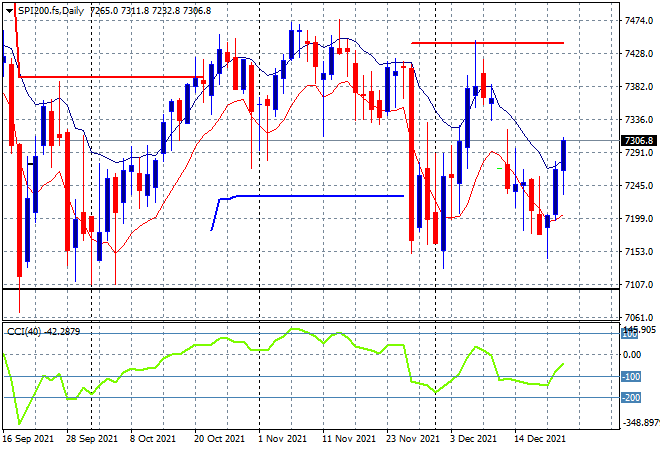The width and height of the screenshot is (660, 450).
Task: Select the blue horizontal support line near 7230
Action: [320, 196]
